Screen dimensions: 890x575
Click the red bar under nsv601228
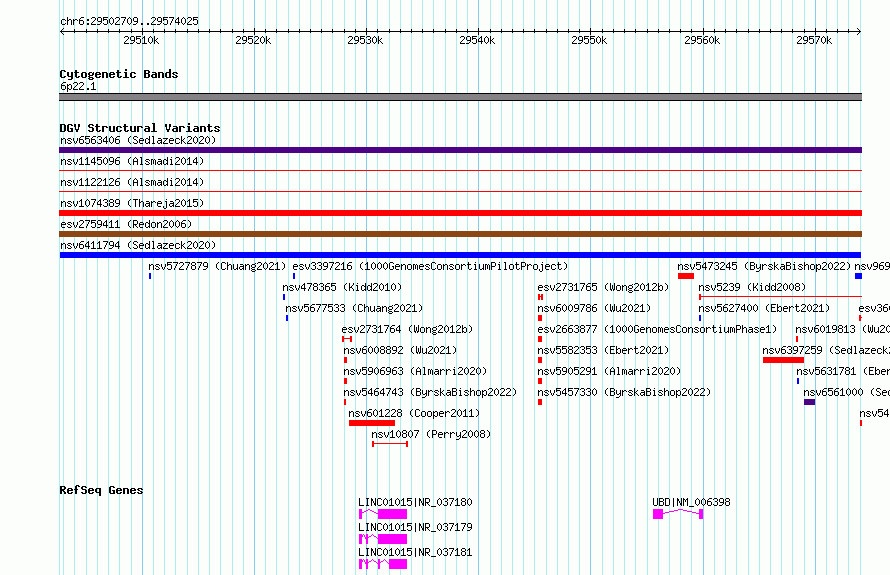(x=372, y=423)
